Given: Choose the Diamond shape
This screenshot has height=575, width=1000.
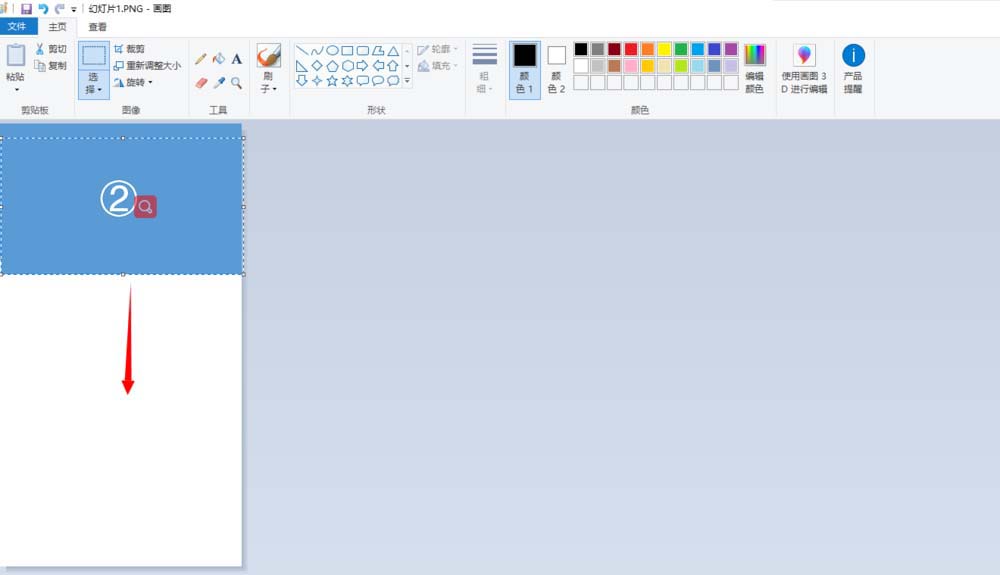Looking at the screenshot, I should [x=317, y=66].
